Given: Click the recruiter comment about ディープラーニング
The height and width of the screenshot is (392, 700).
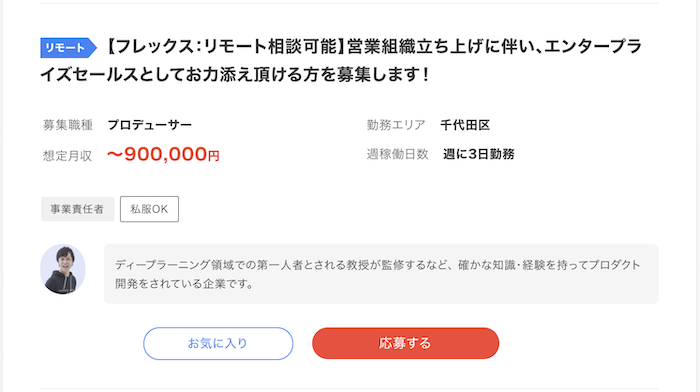Looking at the screenshot, I should 381,274.
